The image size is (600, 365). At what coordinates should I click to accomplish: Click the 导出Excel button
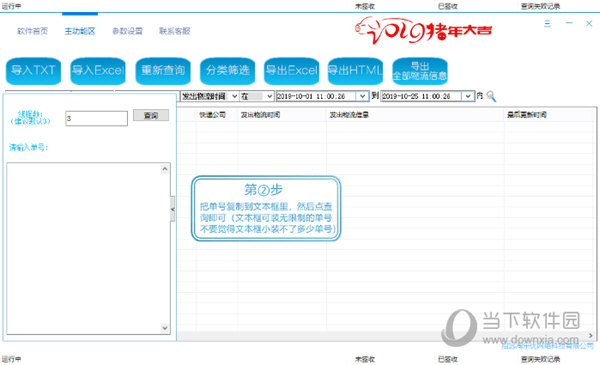pyautogui.click(x=292, y=71)
